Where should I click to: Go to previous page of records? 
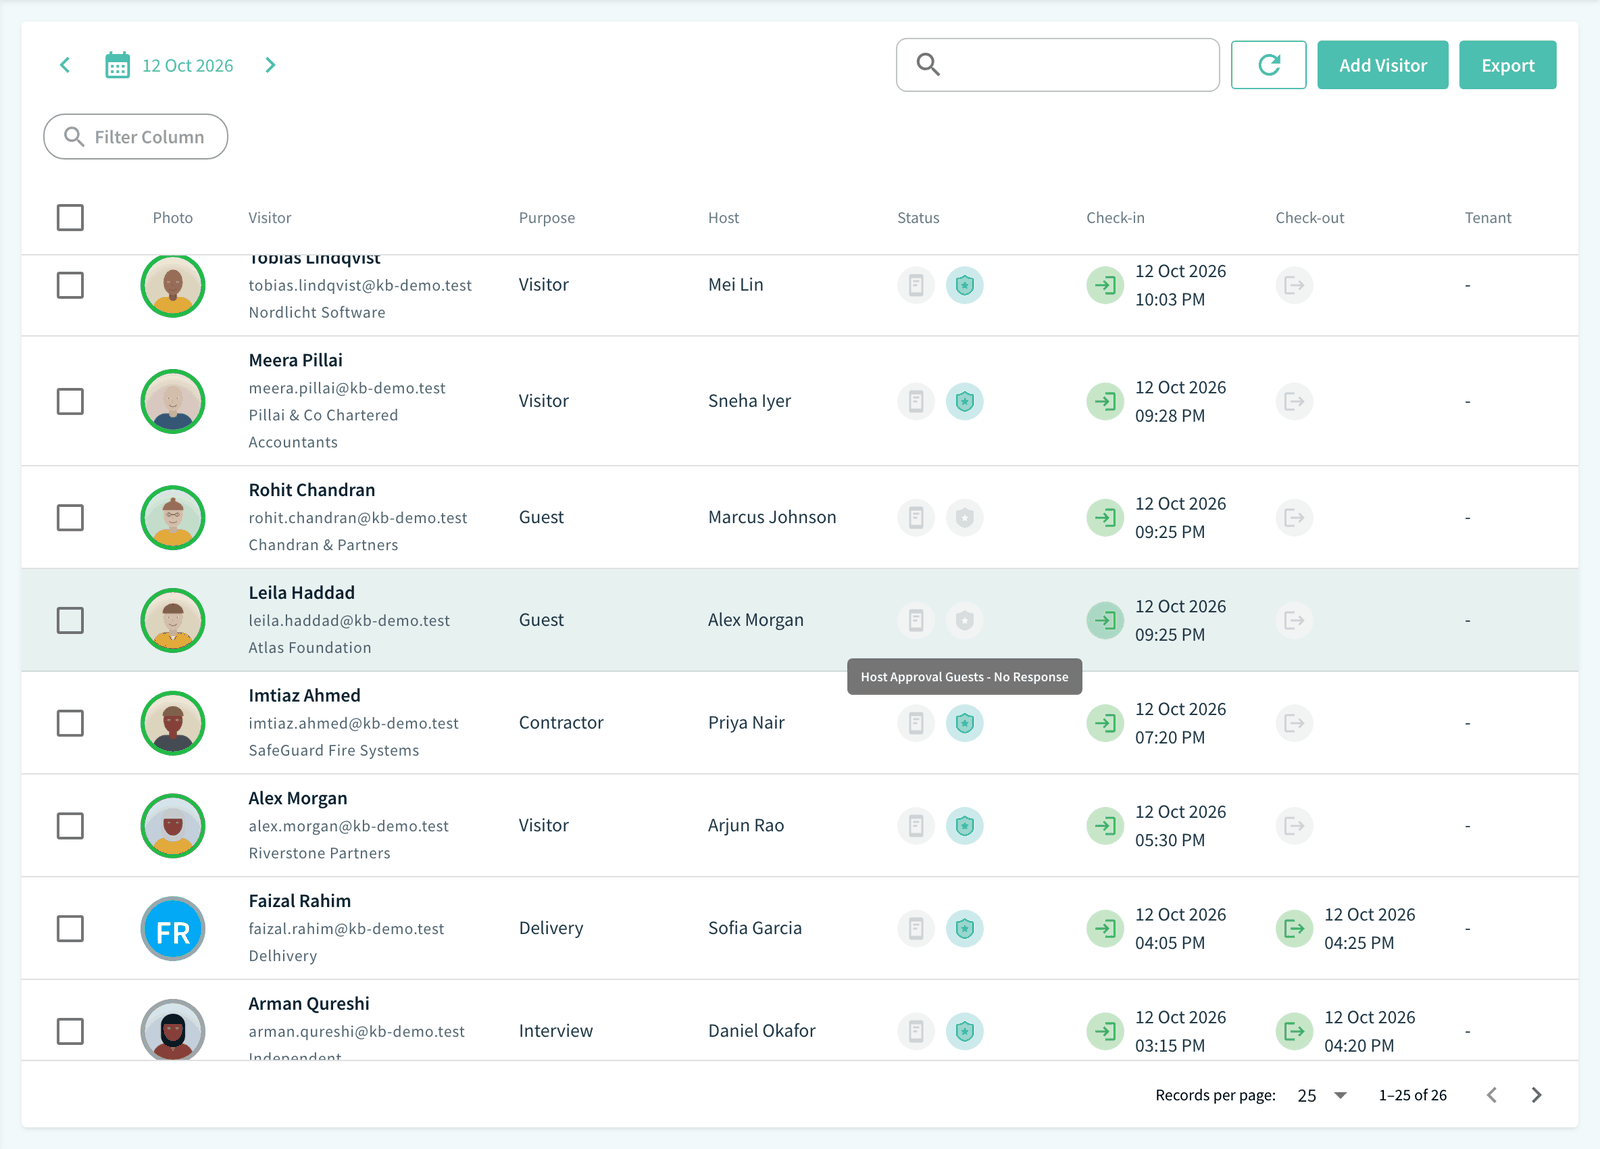pyautogui.click(x=1491, y=1095)
